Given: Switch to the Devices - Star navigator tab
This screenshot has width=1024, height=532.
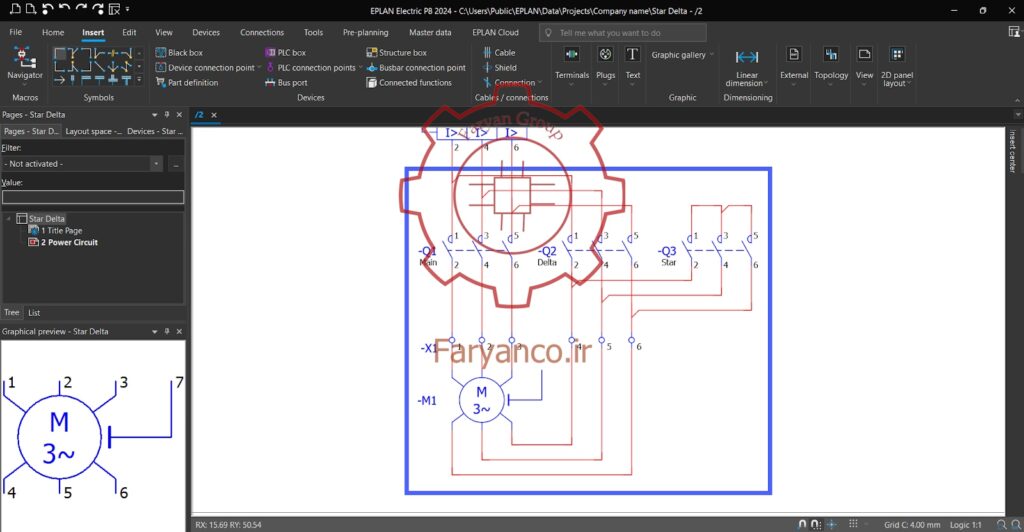Looking at the screenshot, I should [x=154, y=131].
